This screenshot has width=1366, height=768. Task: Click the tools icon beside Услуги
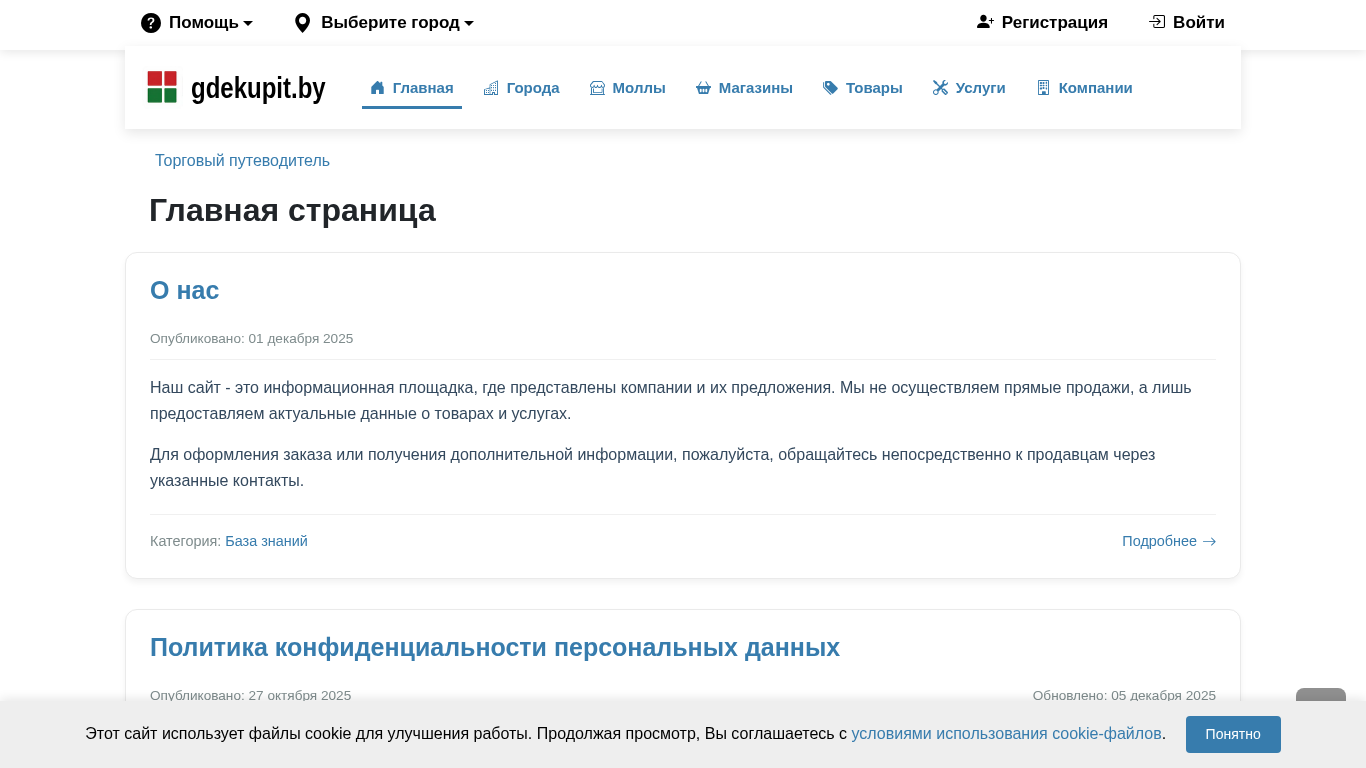(940, 88)
